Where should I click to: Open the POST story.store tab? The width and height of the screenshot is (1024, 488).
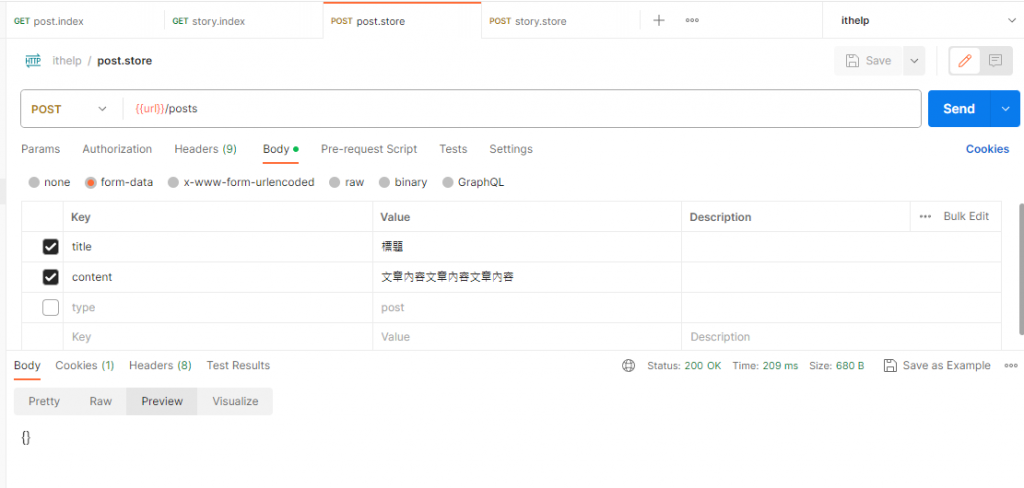click(x=560, y=21)
